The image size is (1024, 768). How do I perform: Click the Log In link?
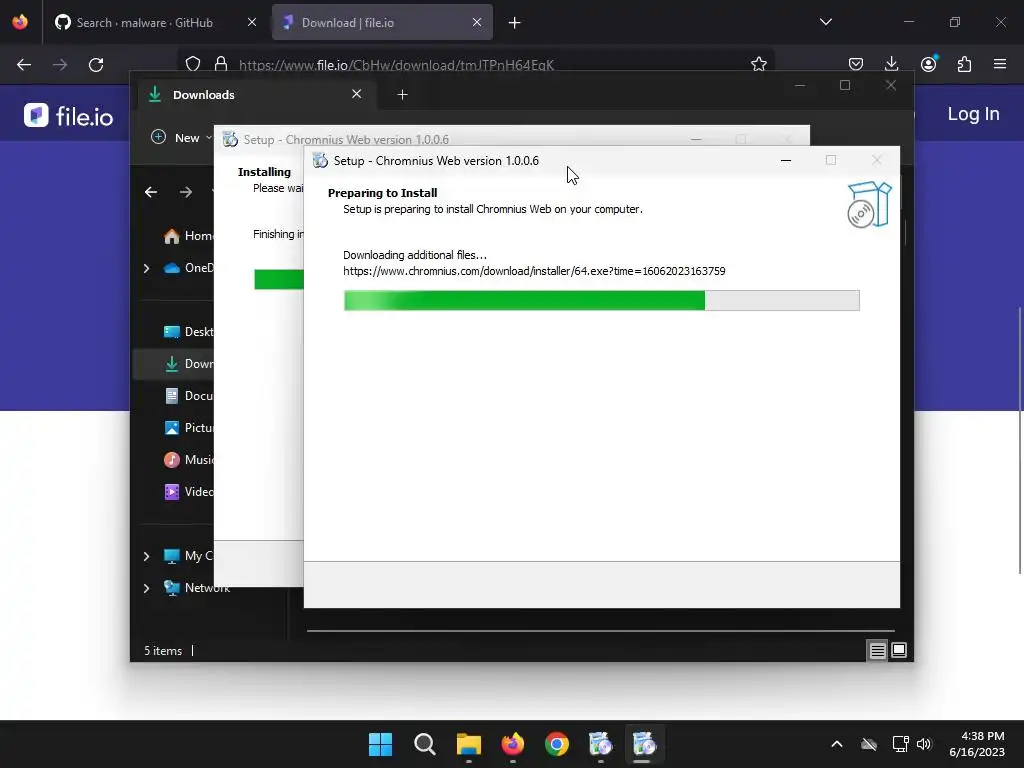tap(973, 114)
